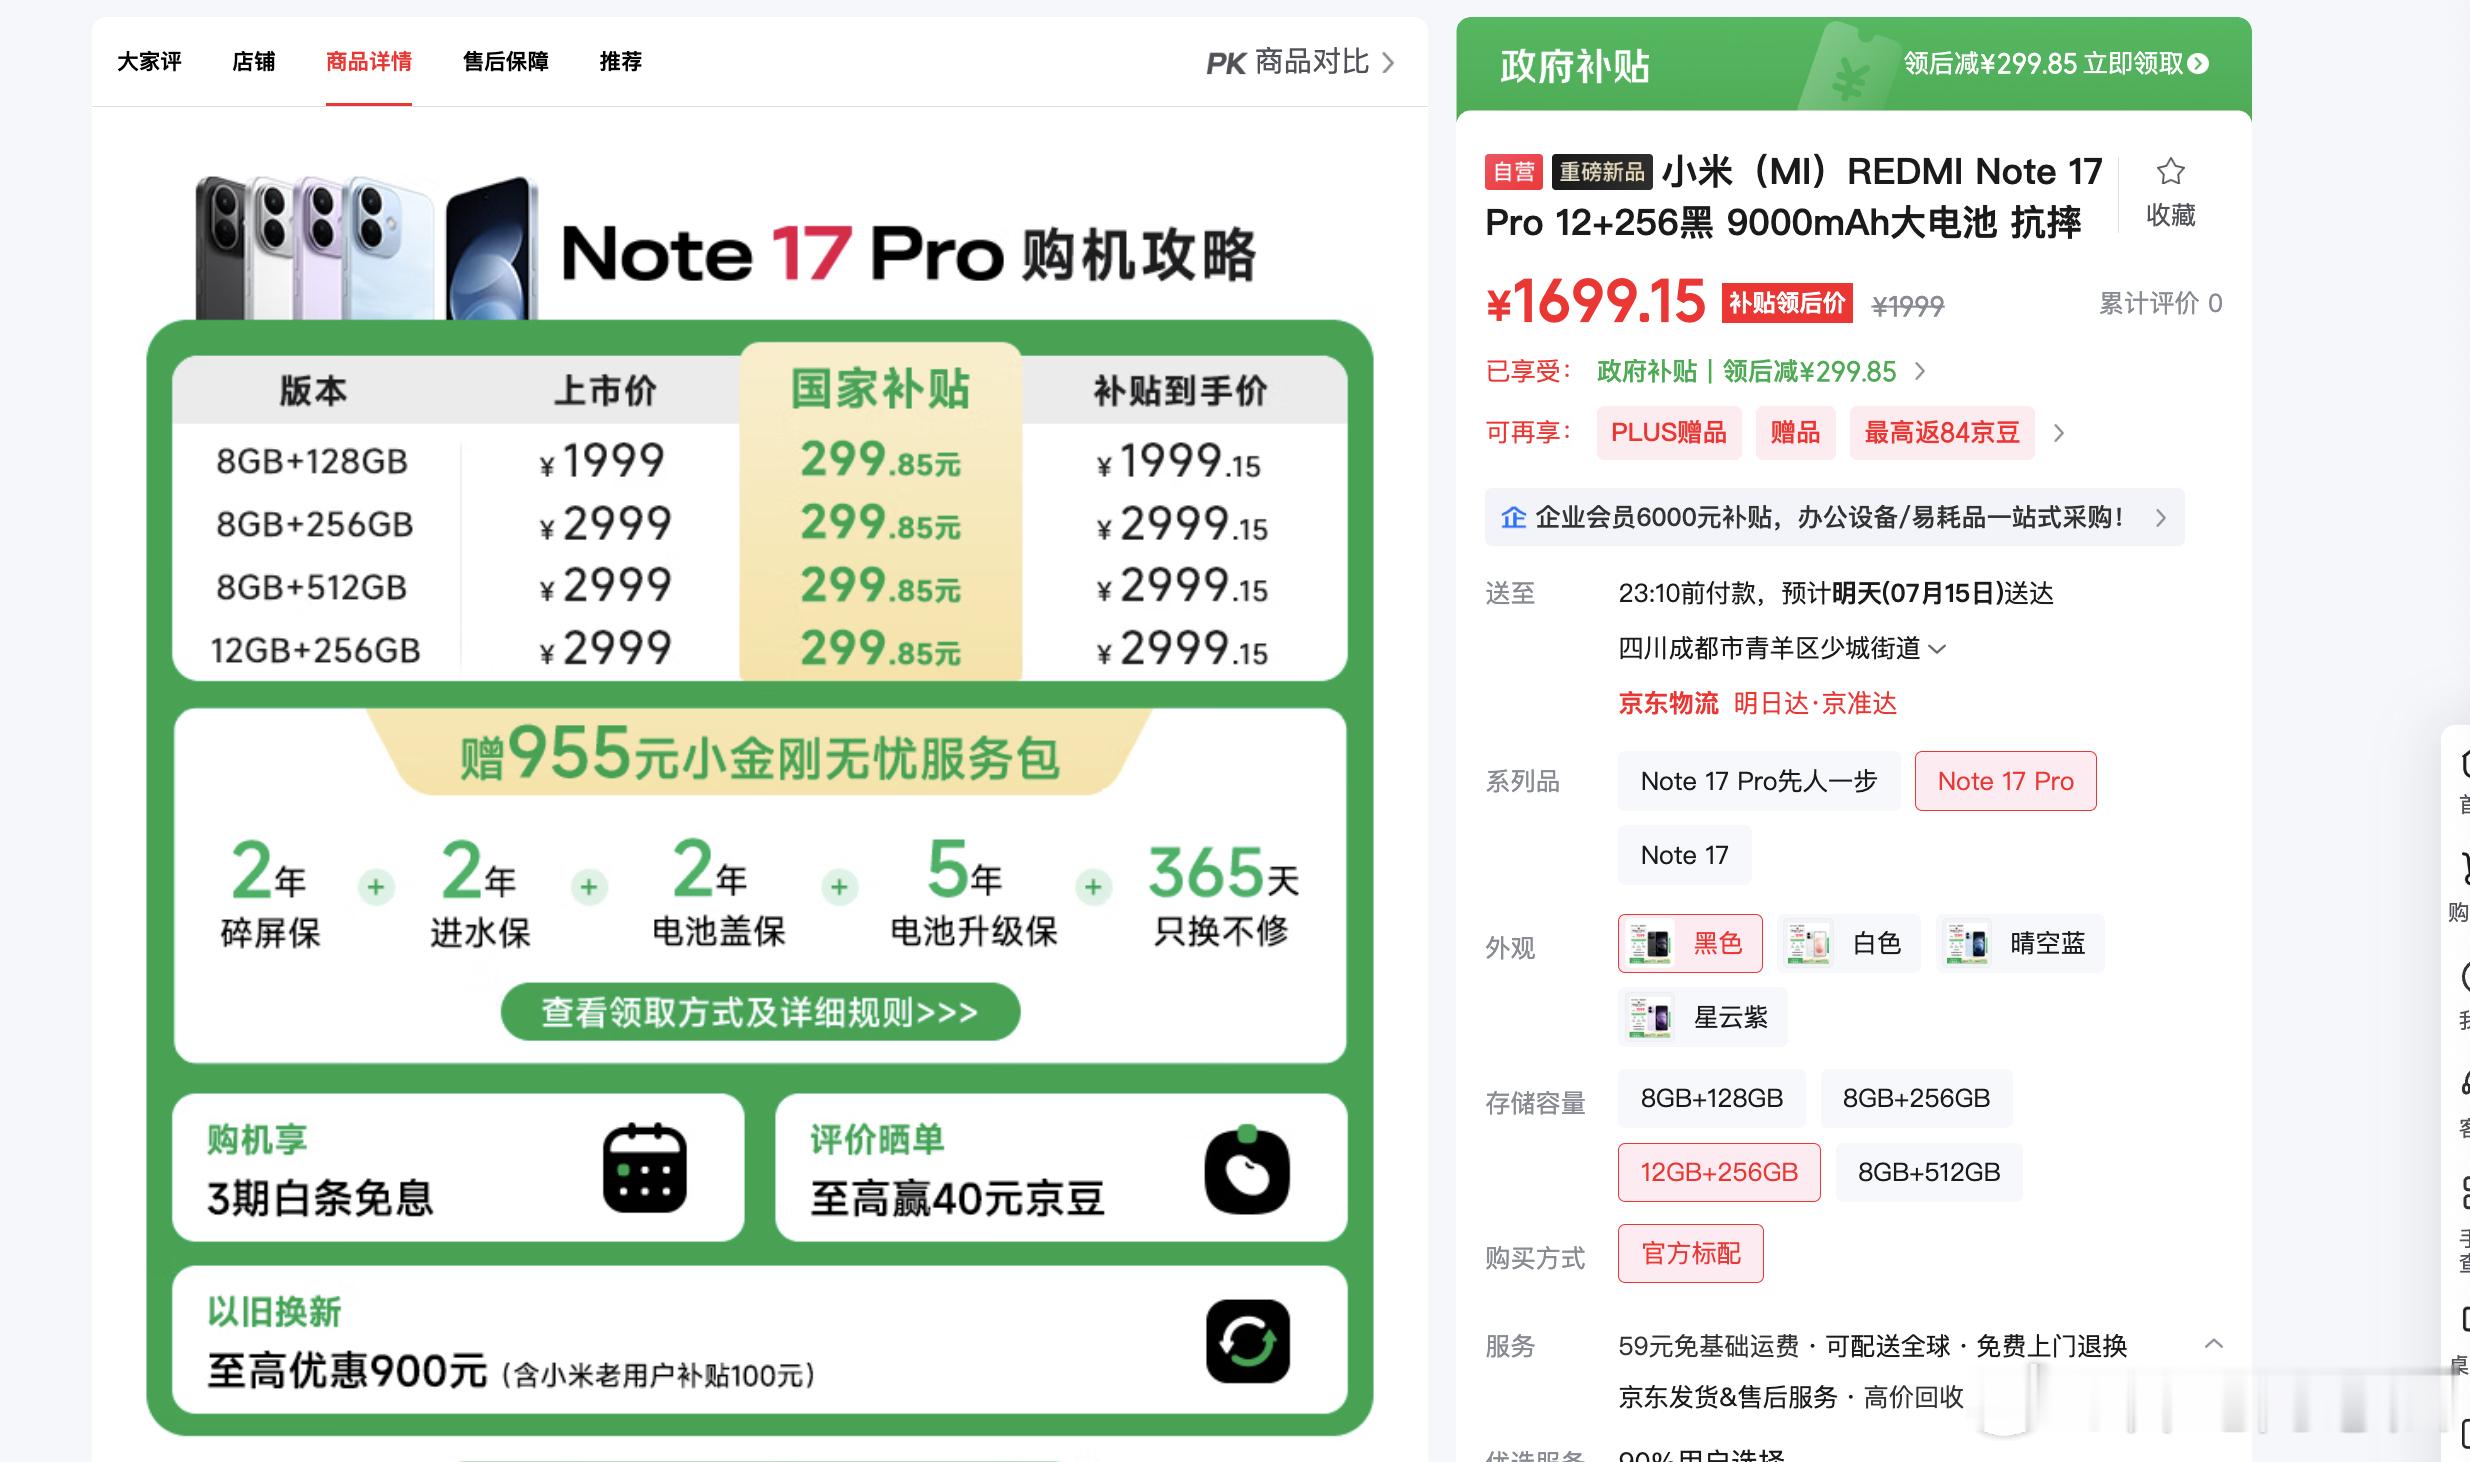Switch to the 店铺 tab

click(x=253, y=62)
